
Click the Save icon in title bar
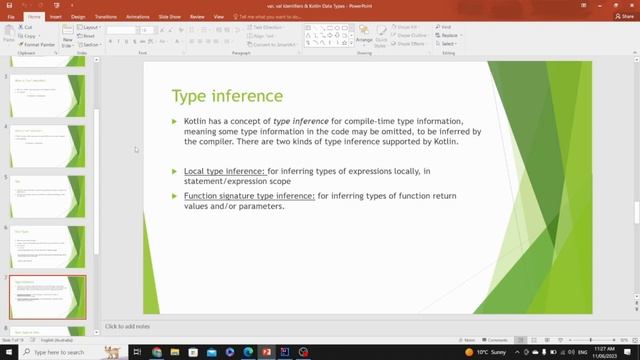[x=9, y=5]
